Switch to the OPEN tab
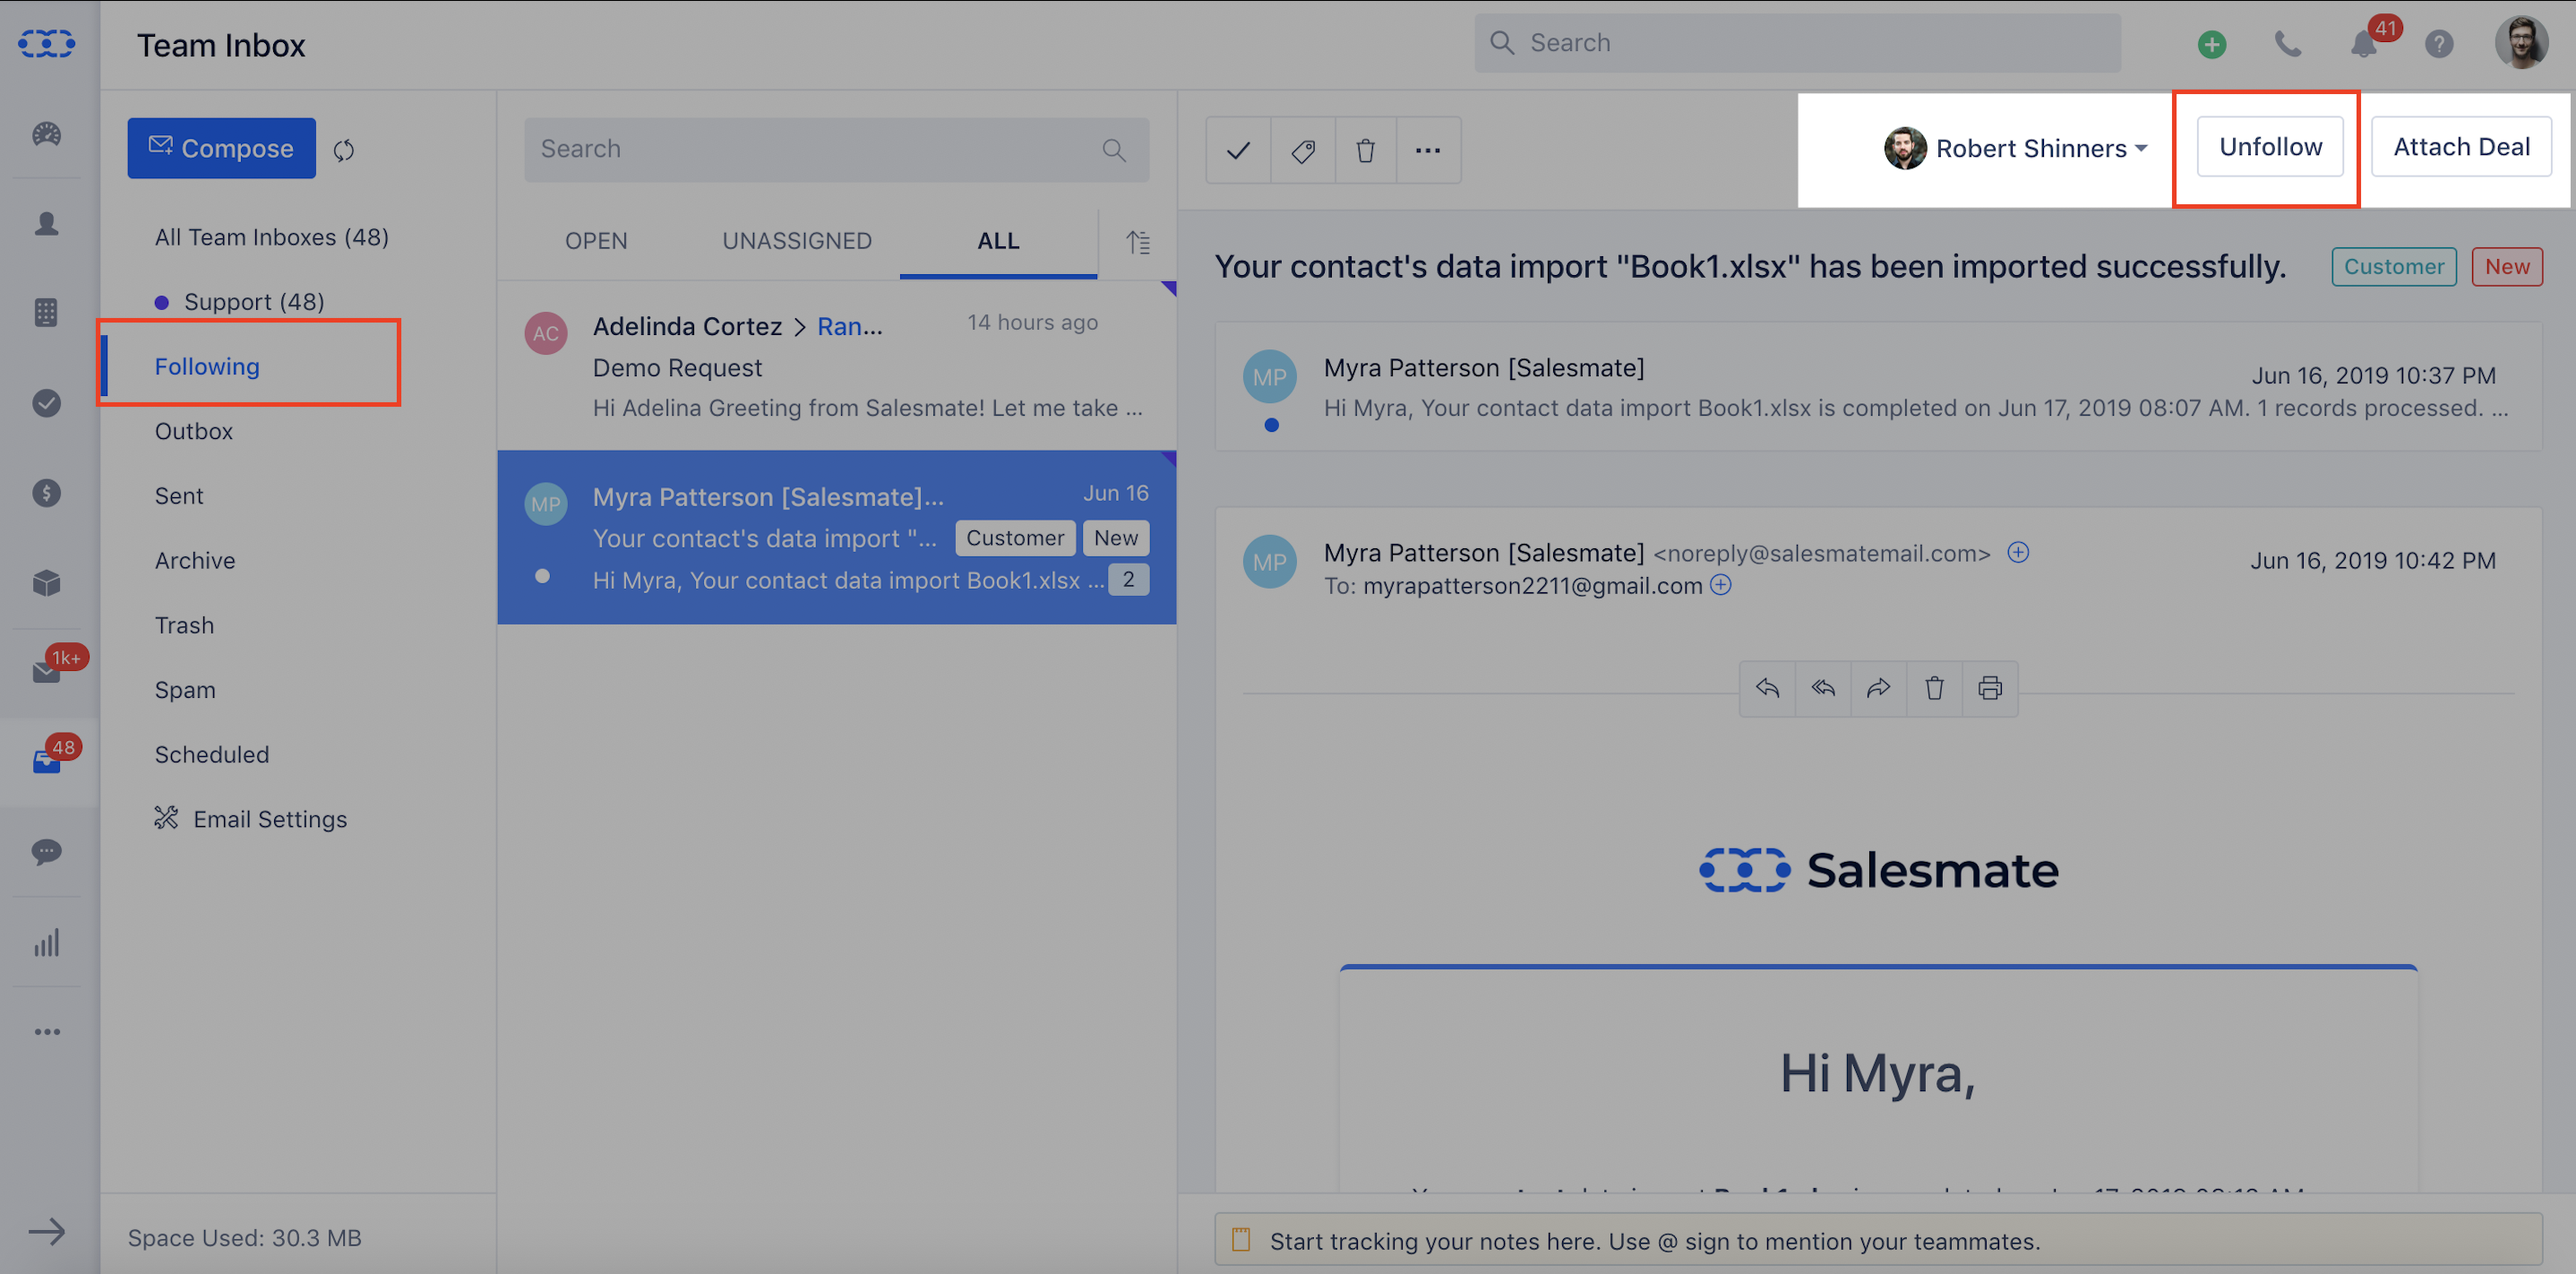Viewport: 2576px width, 1274px height. click(x=596, y=241)
